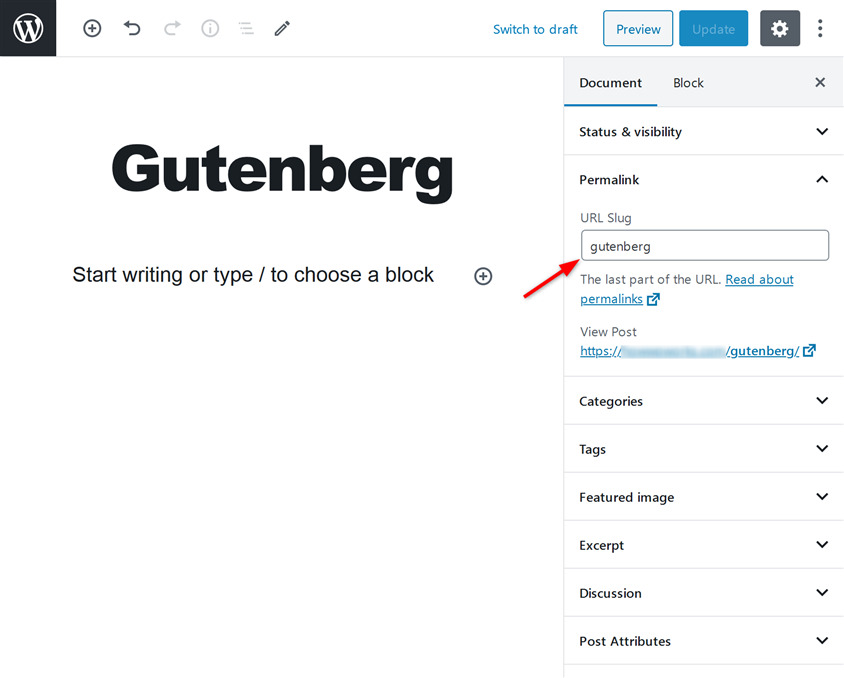Open the three-dot more options menu
The image size is (844, 678).
click(820, 29)
